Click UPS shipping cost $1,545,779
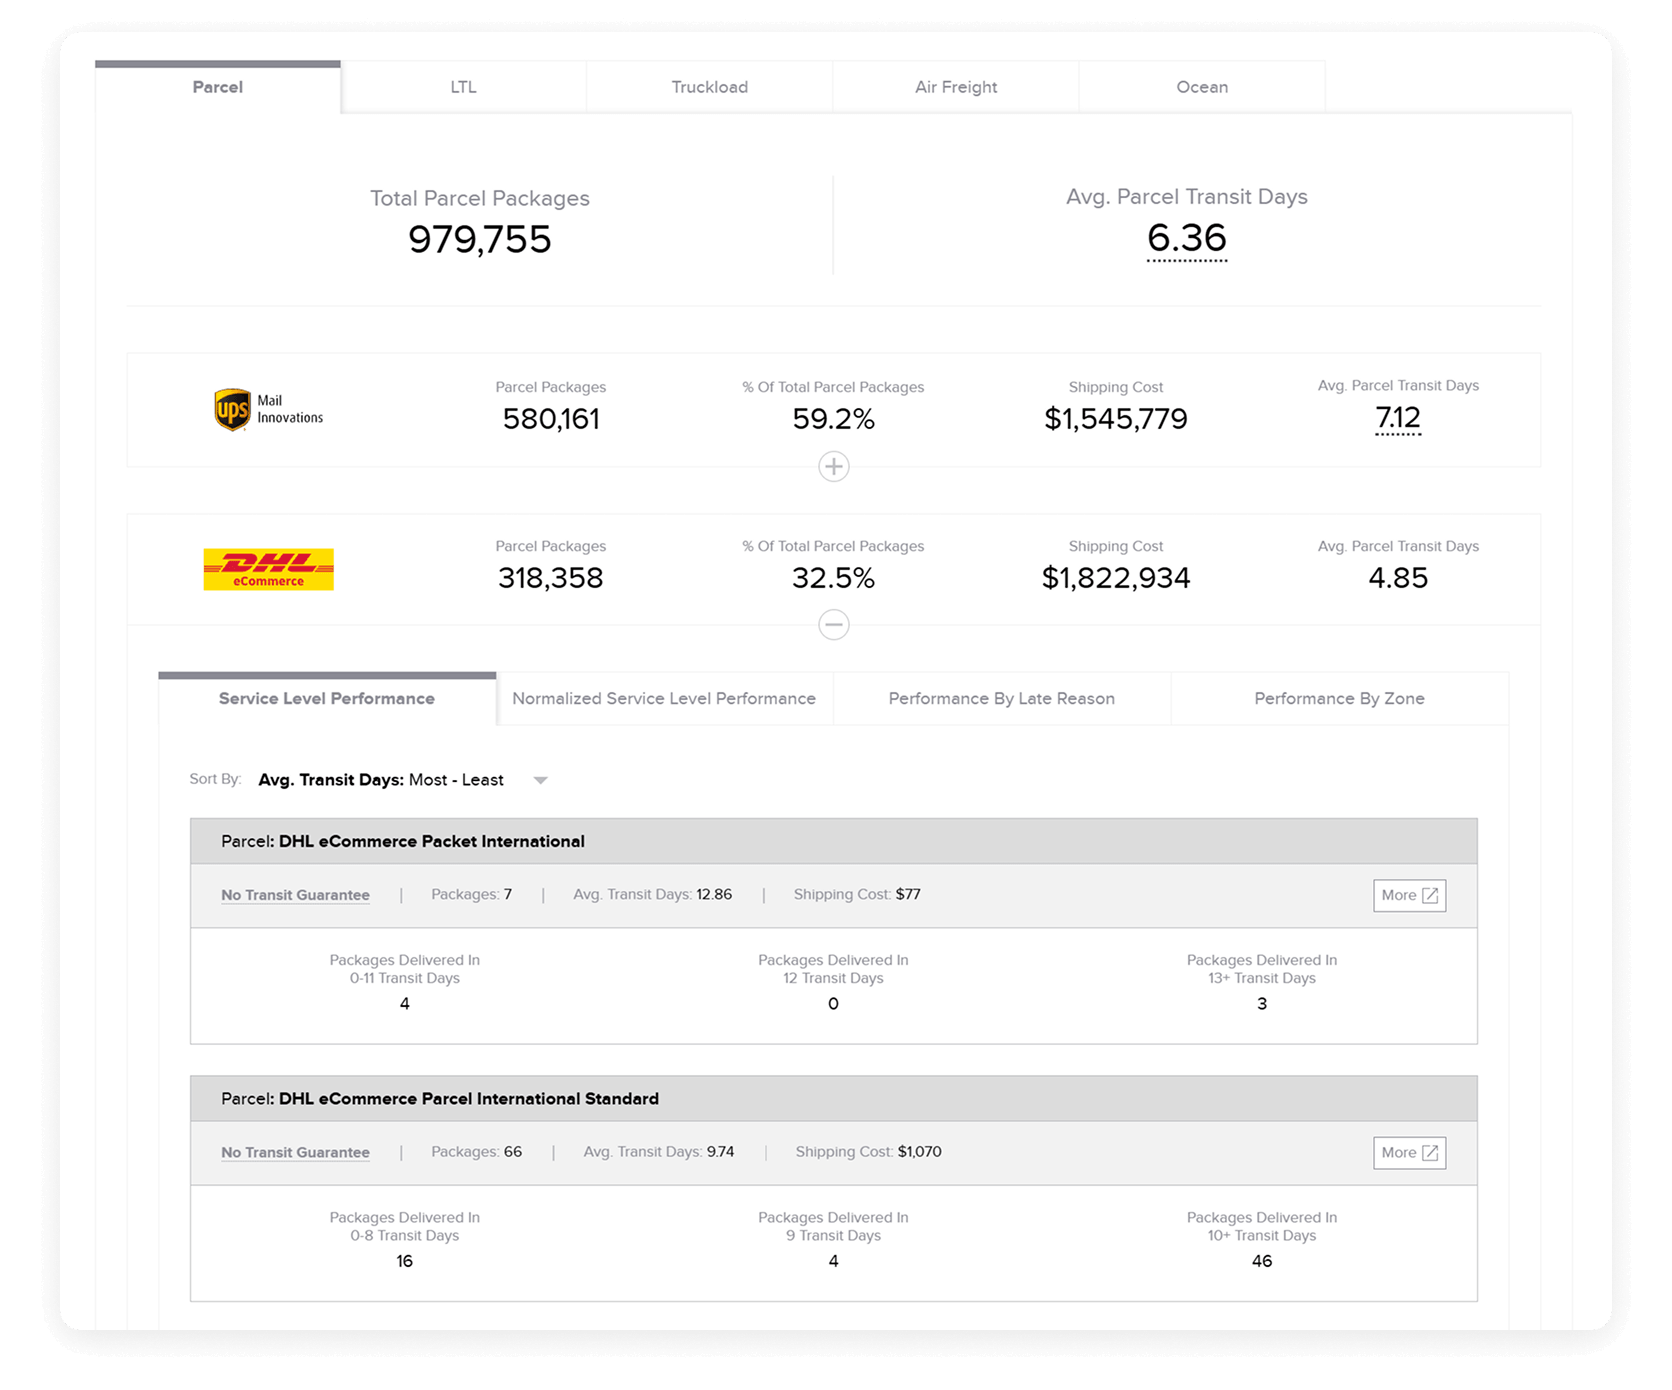Image resolution: width=1672 pixels, height=1390 pixels. click(1116, 419)
